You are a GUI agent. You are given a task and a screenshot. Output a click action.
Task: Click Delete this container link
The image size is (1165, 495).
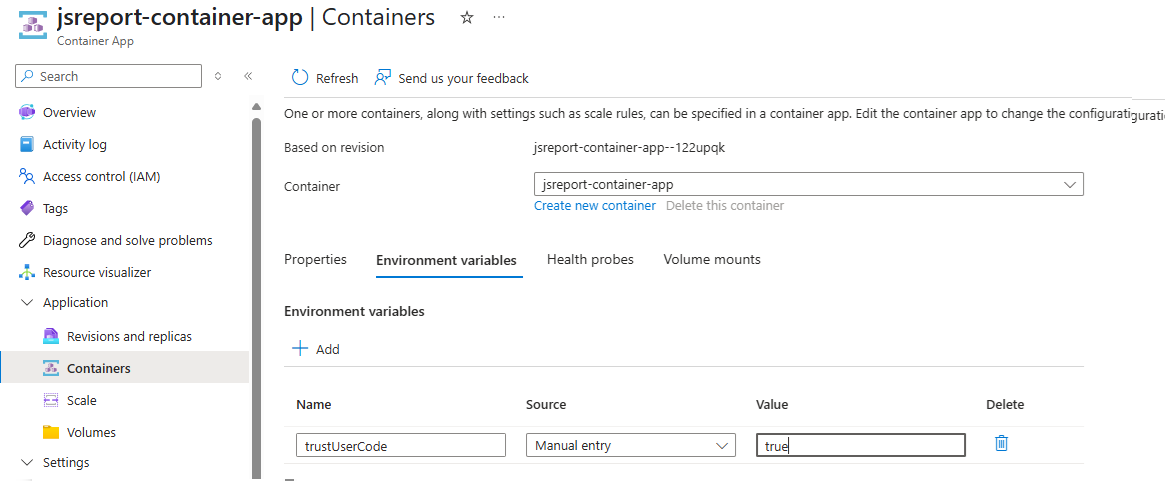pyautogui.click(x=724, y=205)
